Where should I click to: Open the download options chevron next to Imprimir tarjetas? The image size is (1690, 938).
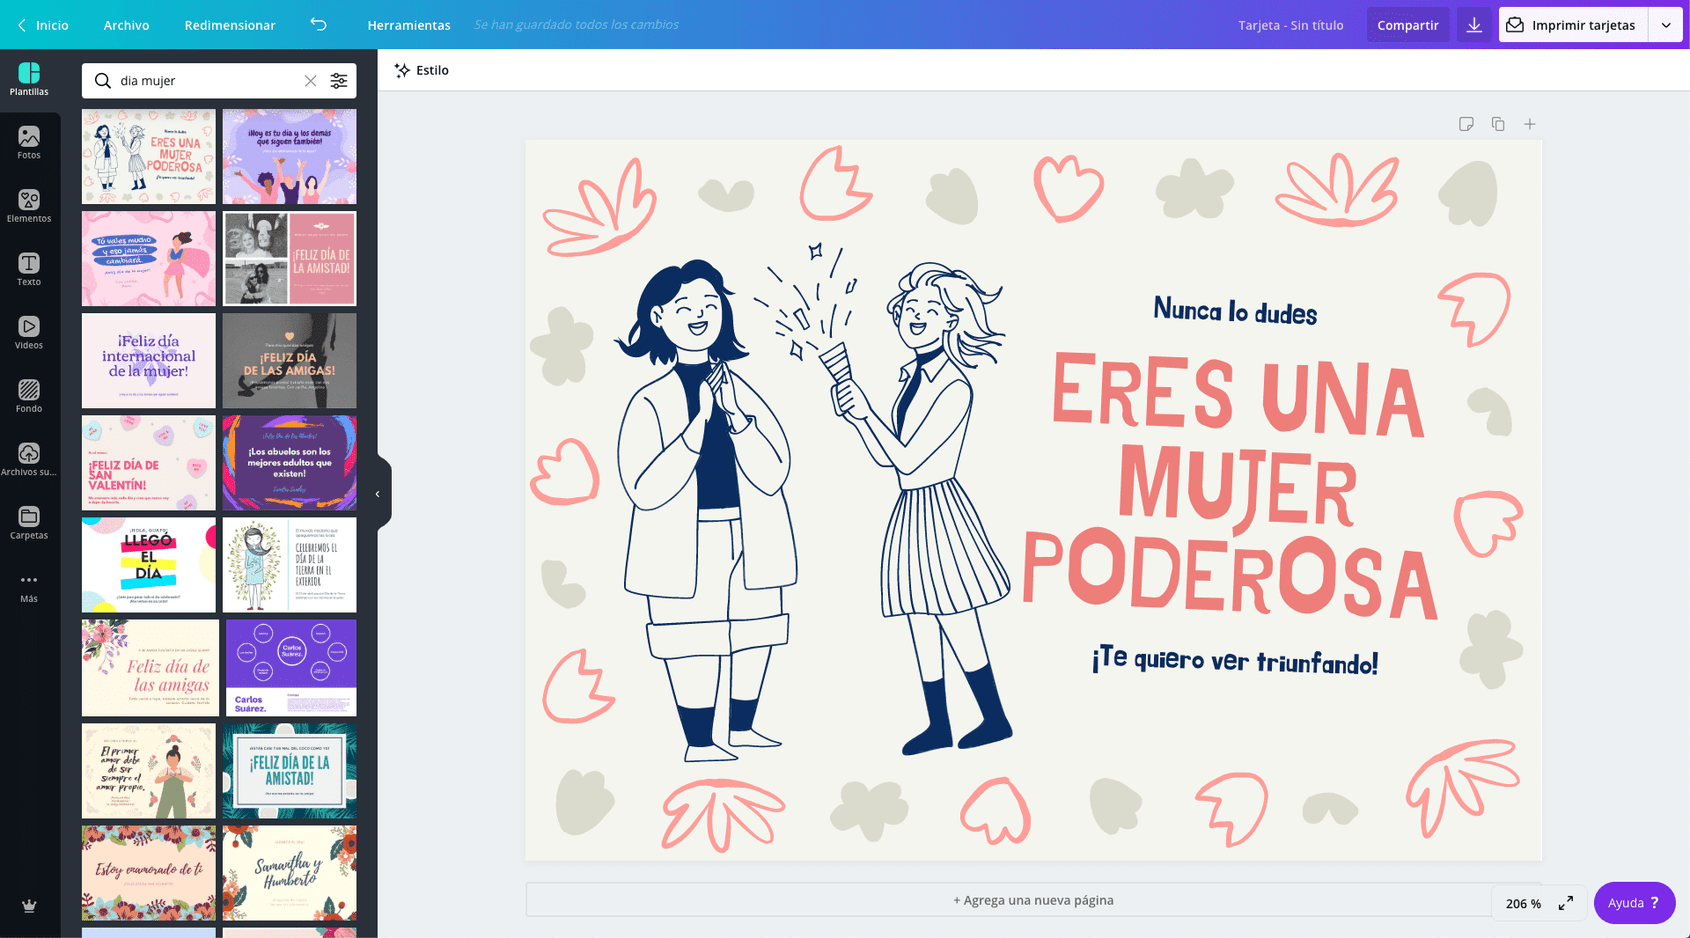pyautogui.click(x=1665, y=25)
